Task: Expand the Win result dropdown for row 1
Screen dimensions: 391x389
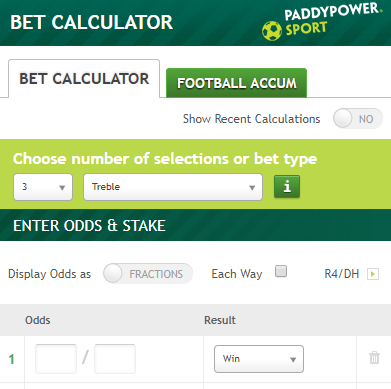Action: (259, 359)
